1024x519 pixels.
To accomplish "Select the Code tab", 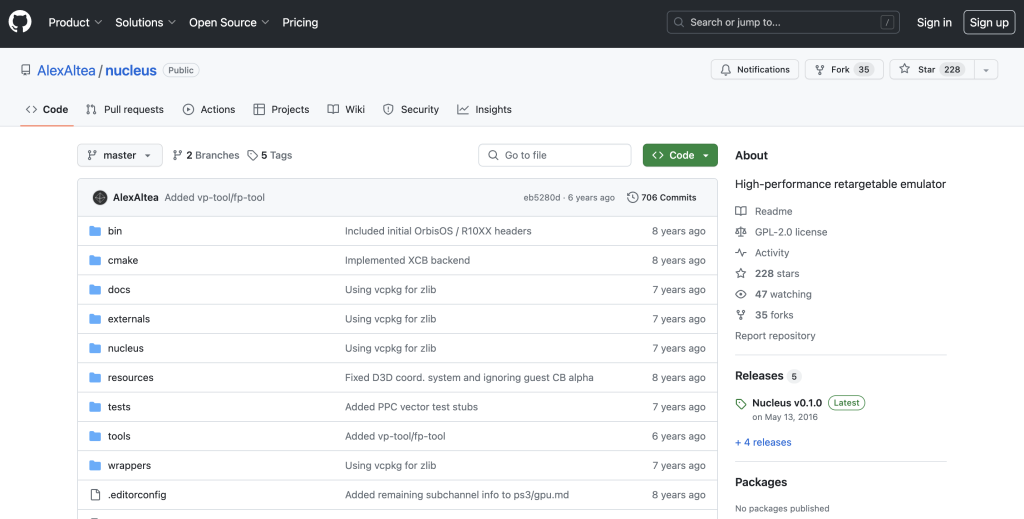I will [47, 110].
